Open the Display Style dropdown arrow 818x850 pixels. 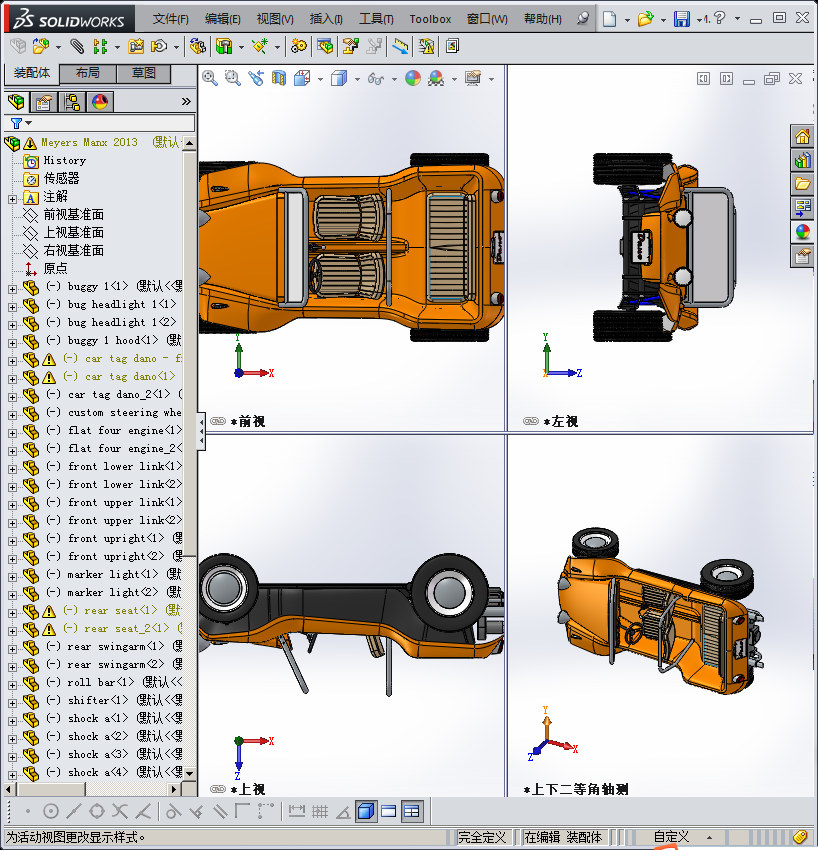[x=357, y=79]
